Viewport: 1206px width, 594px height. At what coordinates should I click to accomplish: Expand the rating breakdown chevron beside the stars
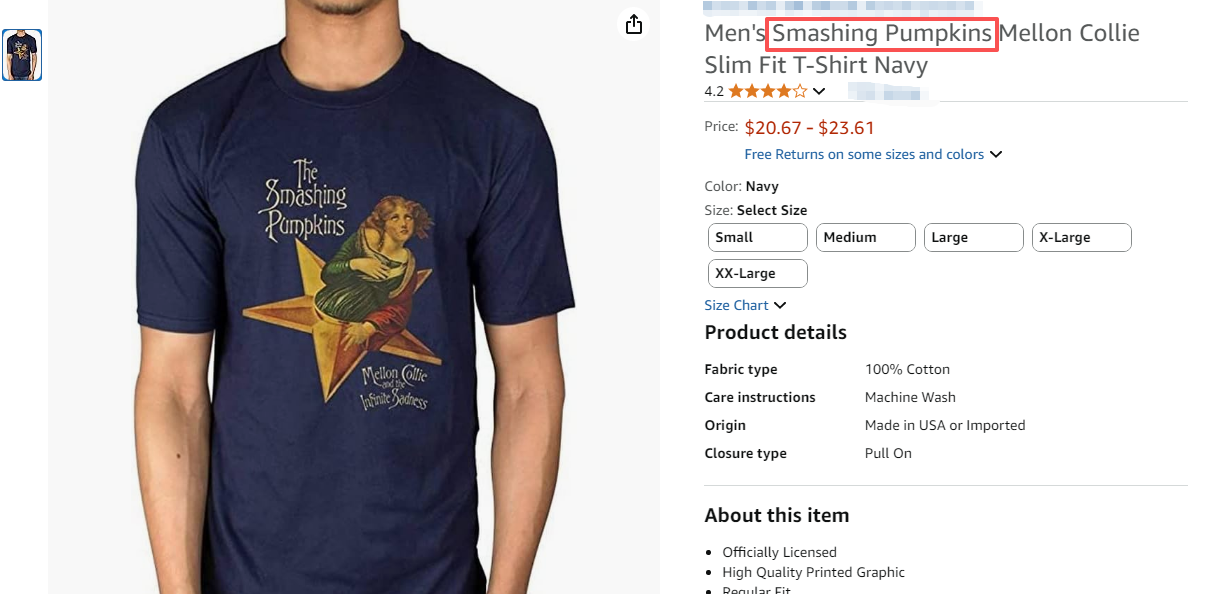819,92
